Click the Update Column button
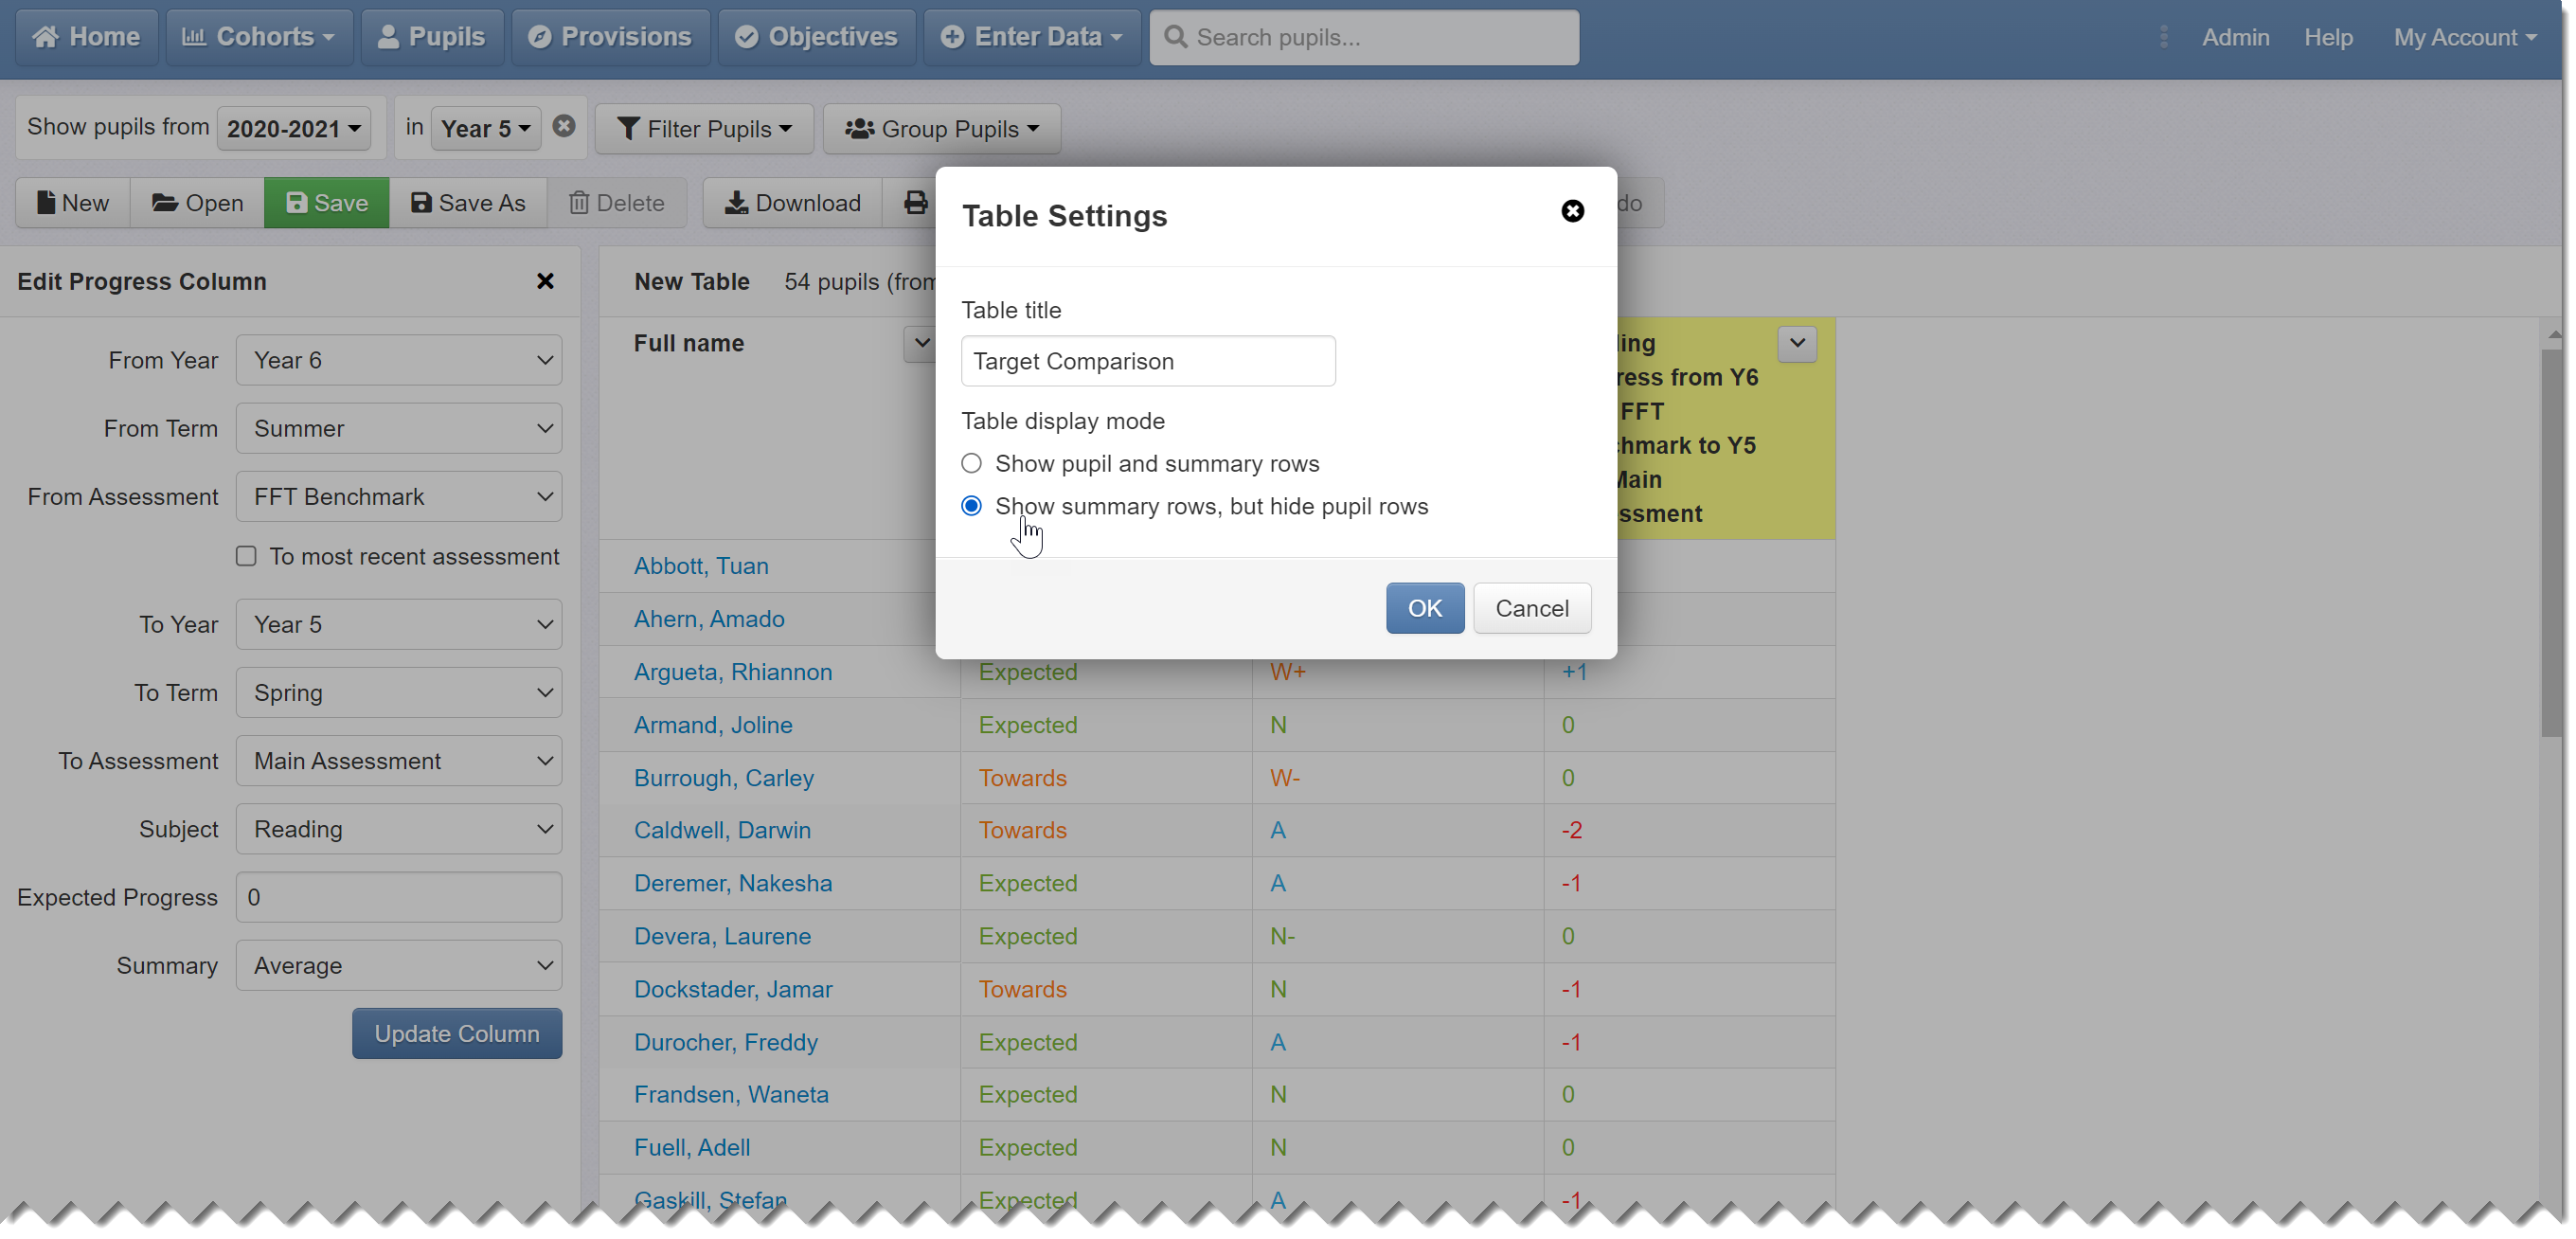This screenshot has width=2576, height=1239. click(457, 1033)
